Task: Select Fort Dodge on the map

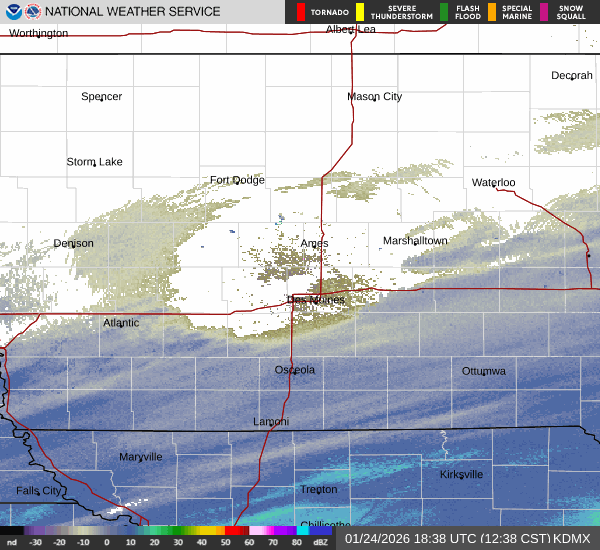Action: 237,180
